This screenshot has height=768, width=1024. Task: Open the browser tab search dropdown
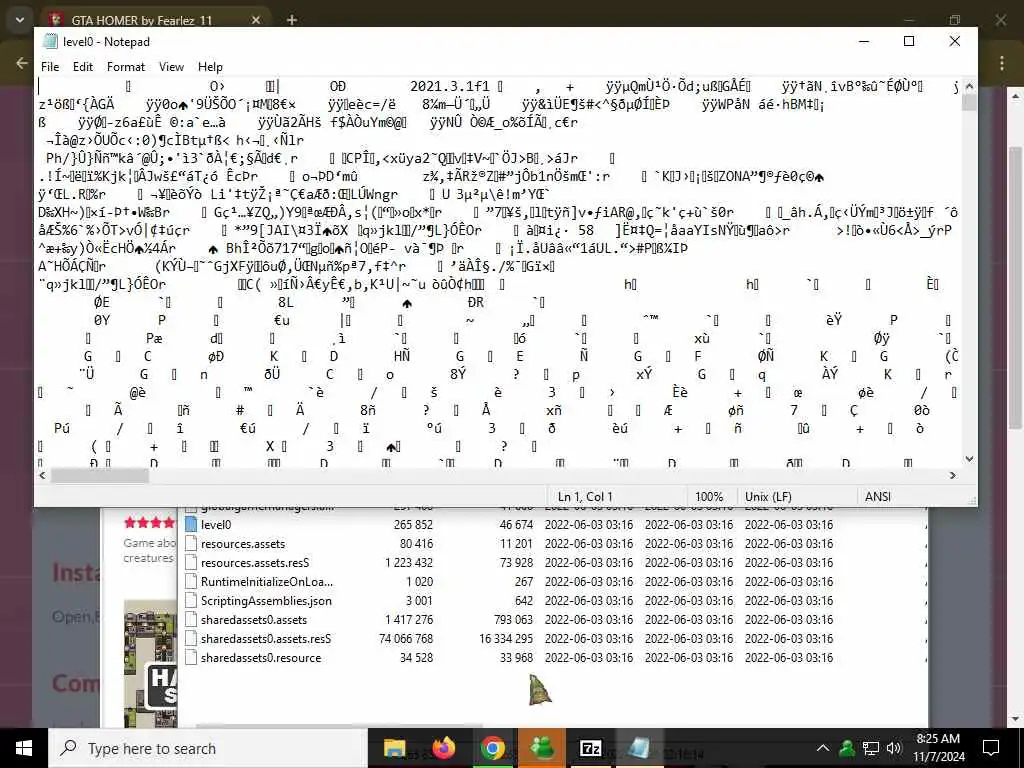pos(20,20)
